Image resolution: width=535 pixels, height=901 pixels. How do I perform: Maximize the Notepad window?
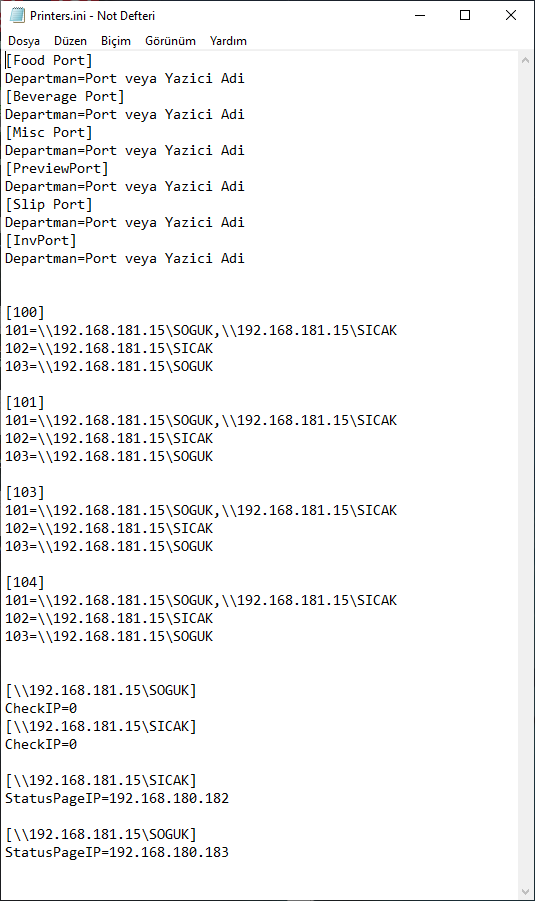coord(465,16)
